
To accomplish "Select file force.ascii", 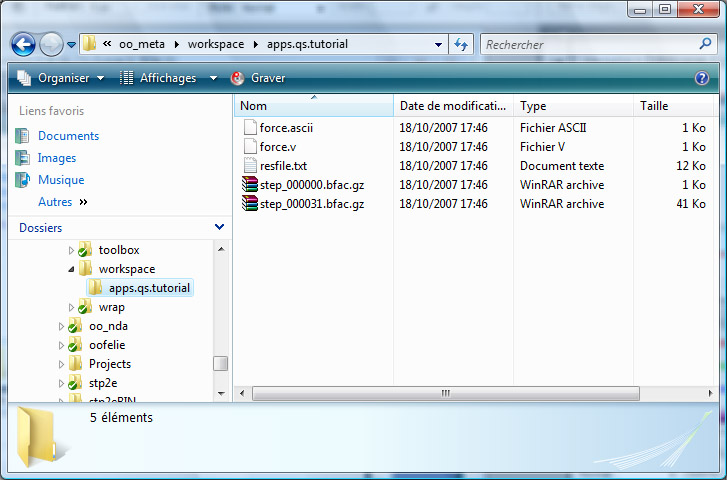I will pyautogui.click(x=286, y=128).
